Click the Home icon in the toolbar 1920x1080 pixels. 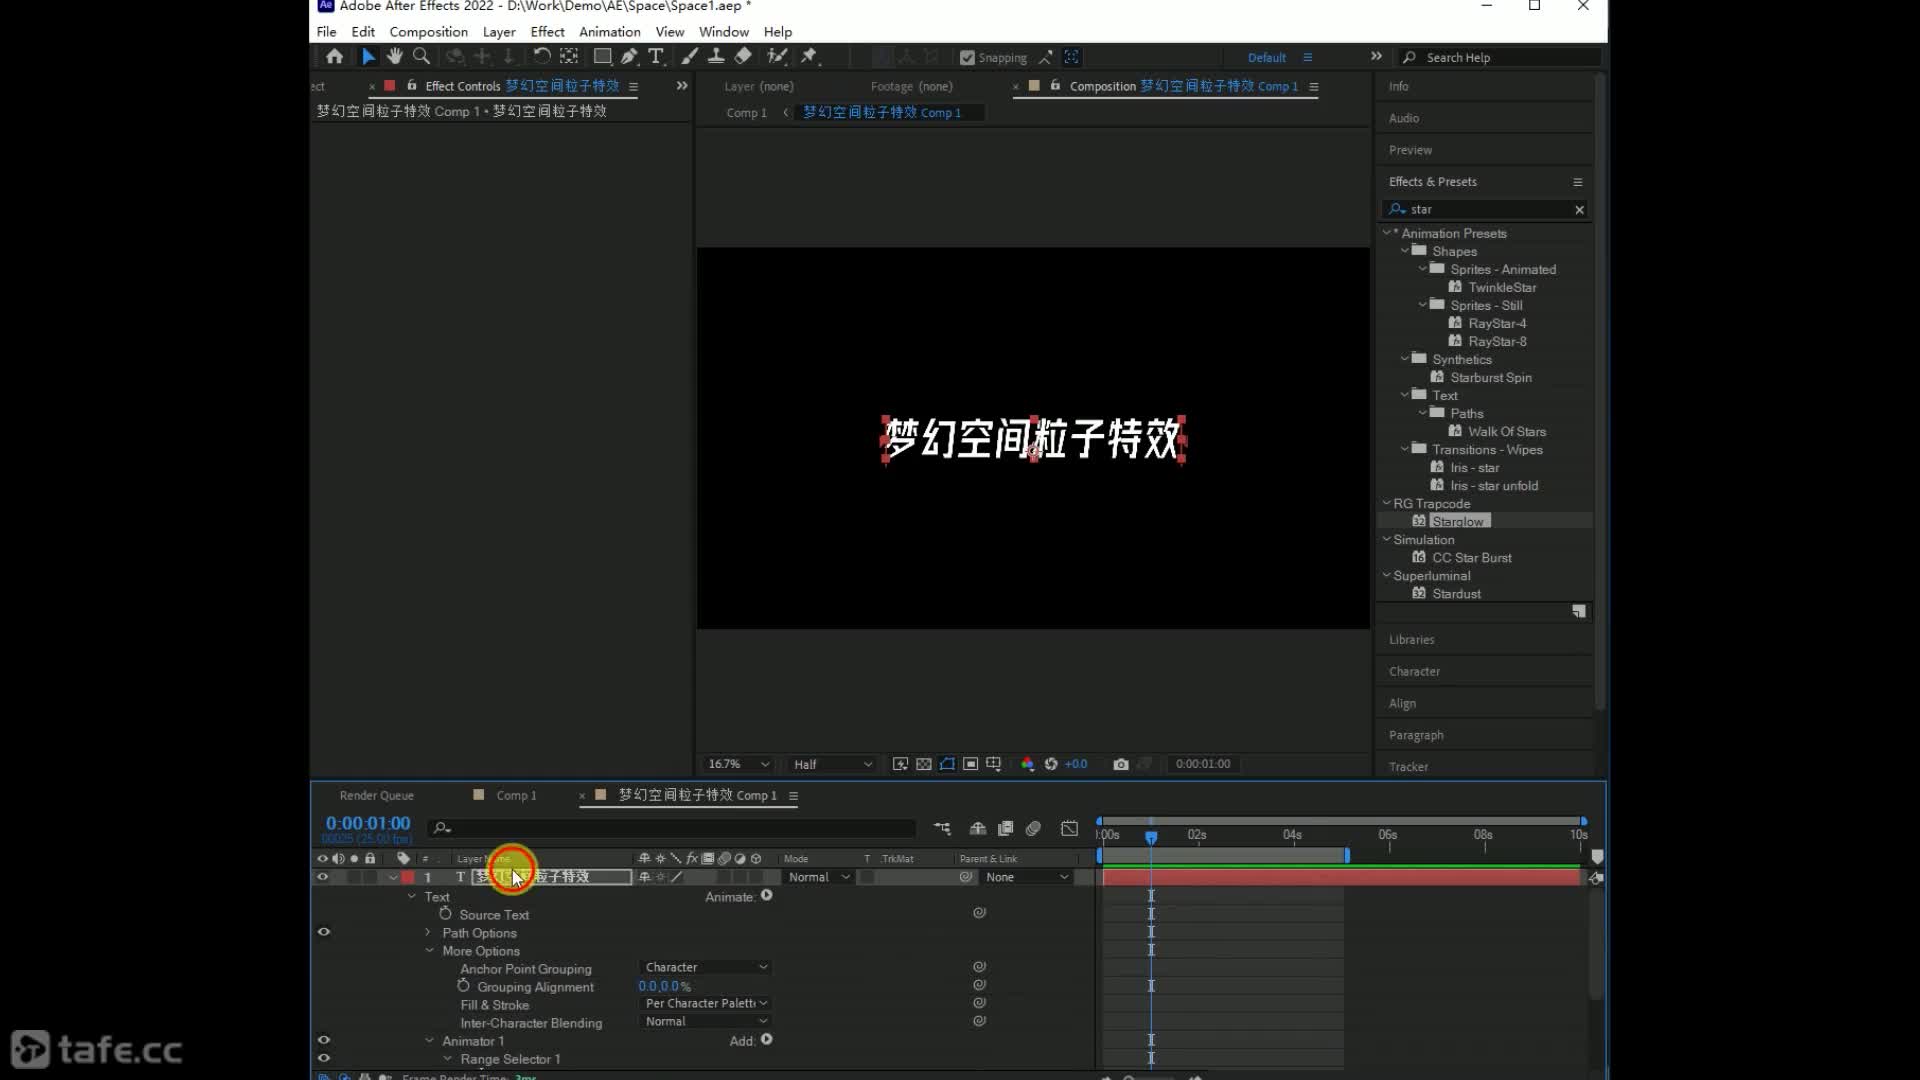pos(335,57)
